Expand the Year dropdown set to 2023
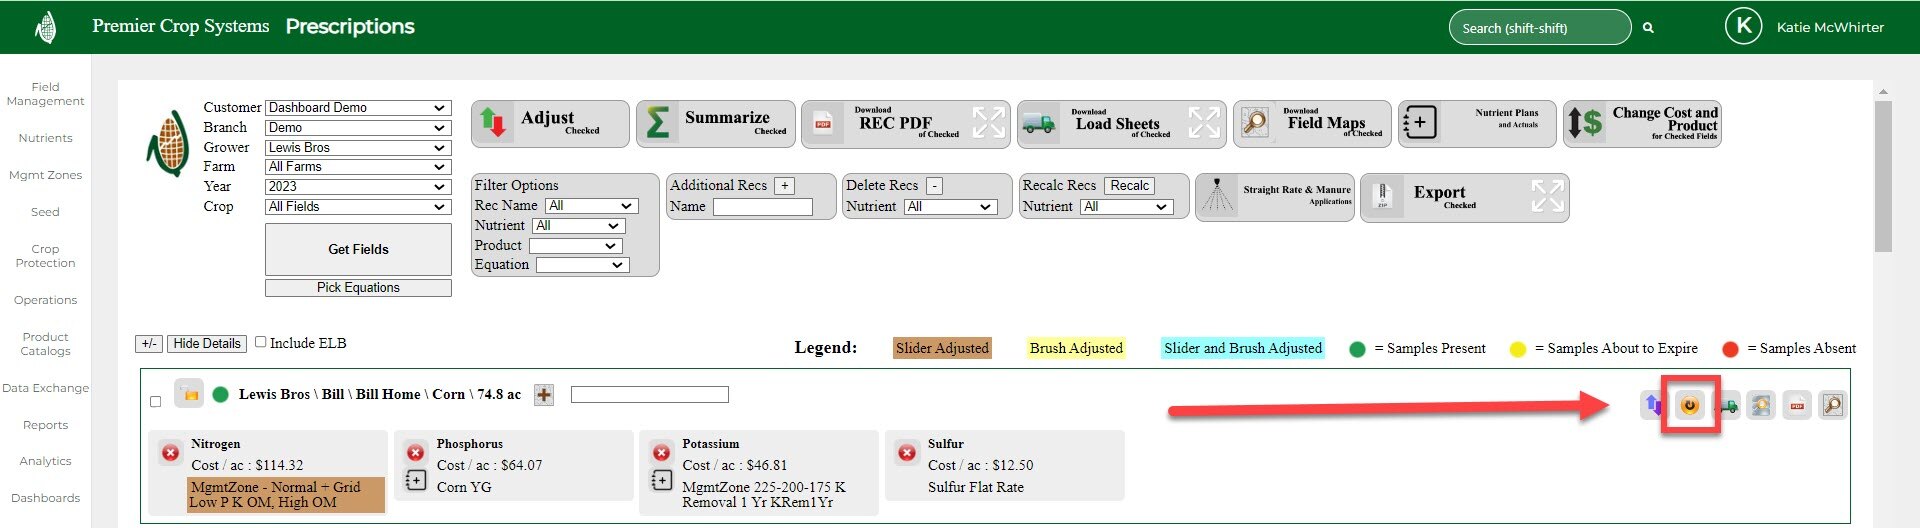The height and width of the screenshot is (528, 1920). tap(357, 186)
